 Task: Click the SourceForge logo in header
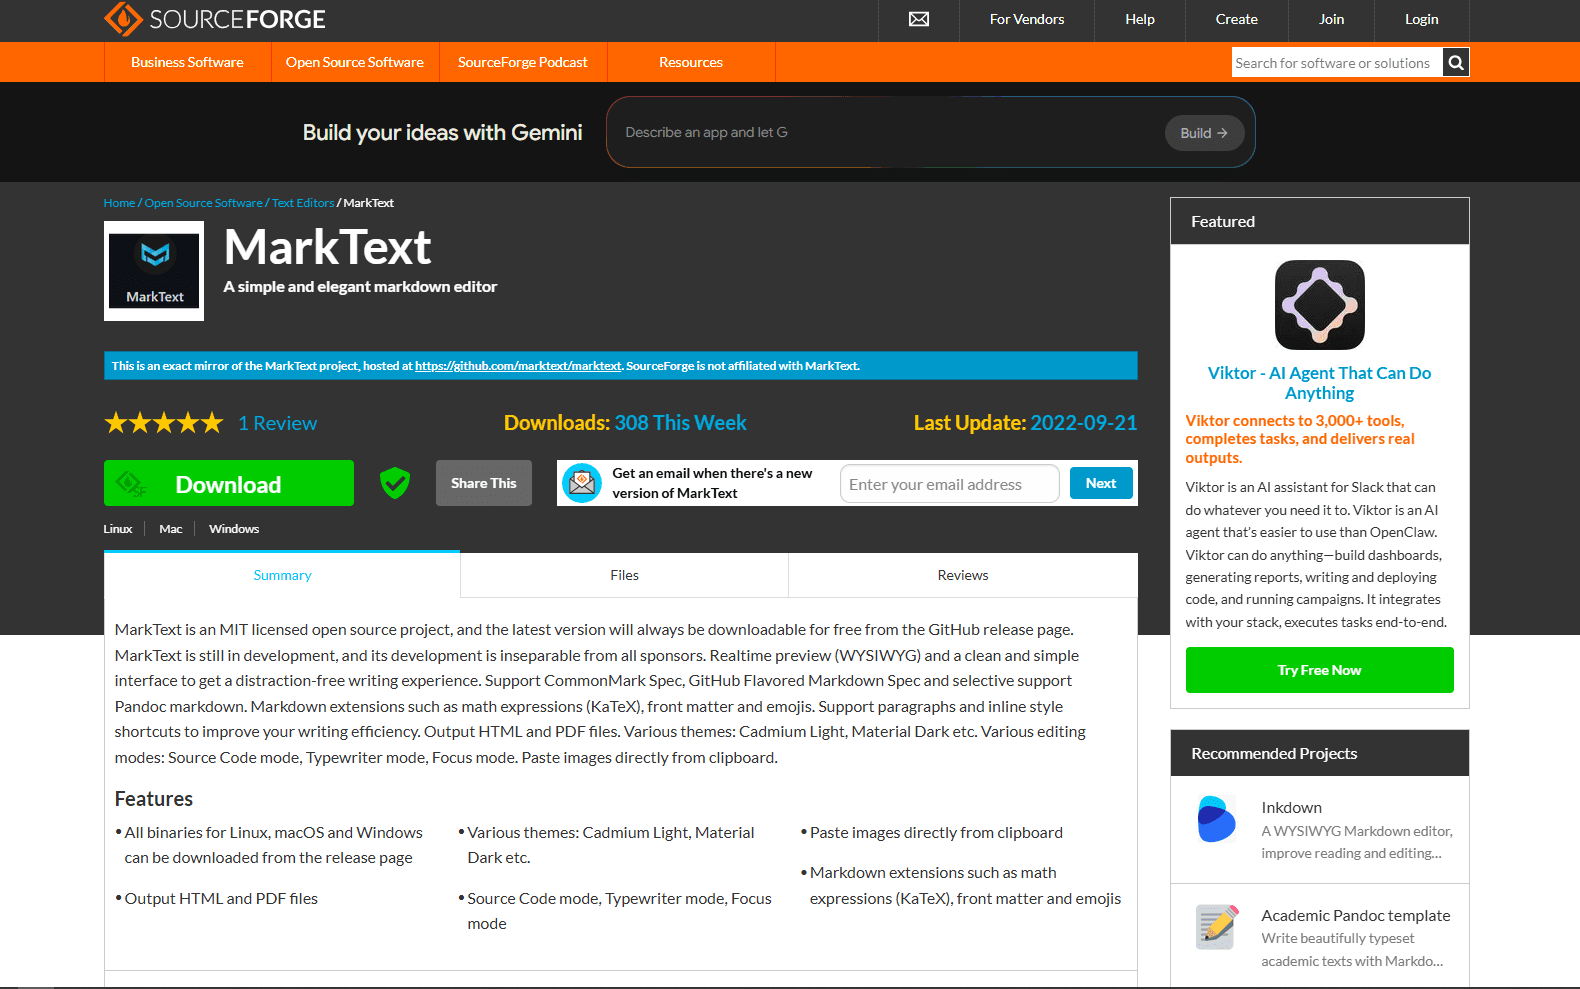point(215,19)
